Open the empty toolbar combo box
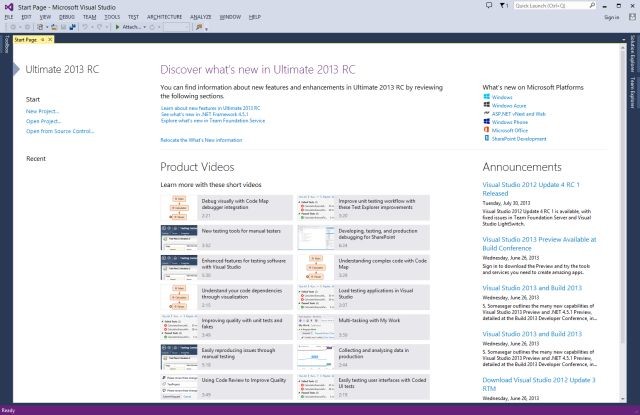This screenshot has width=640, height=415. [x=176, y=27]
